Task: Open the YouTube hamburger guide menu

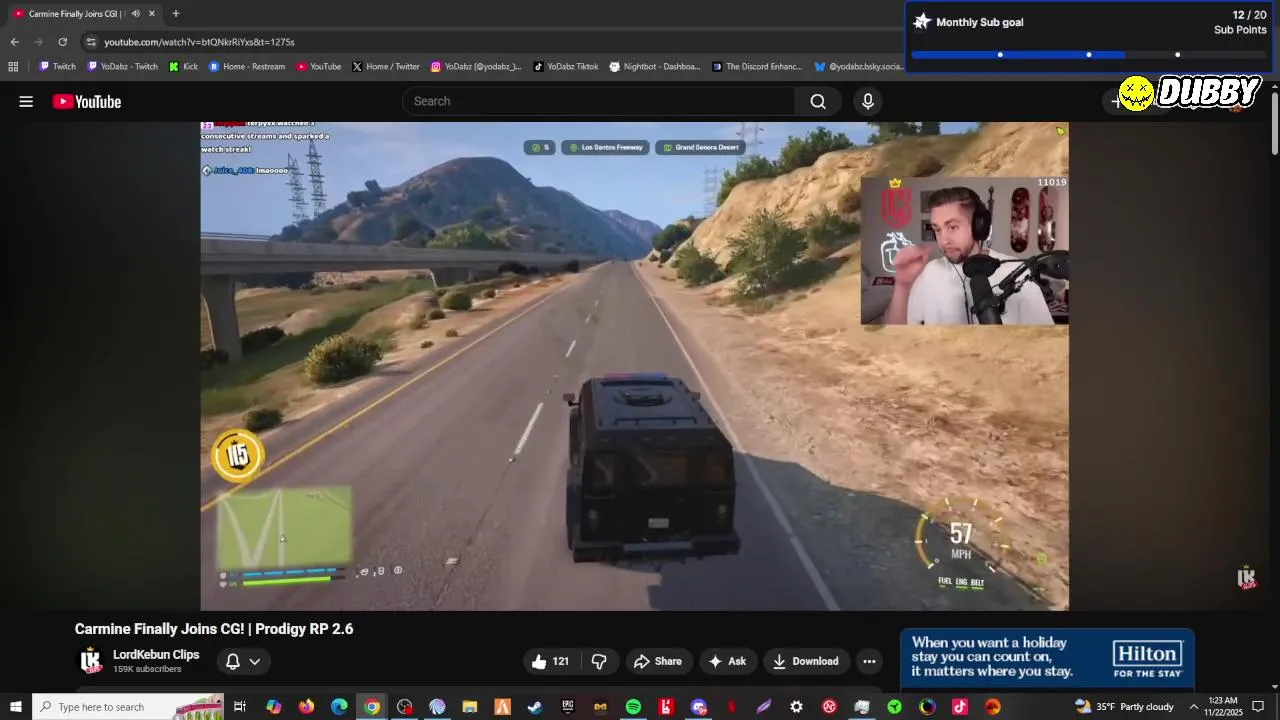Action: click(x=26, y=101)
